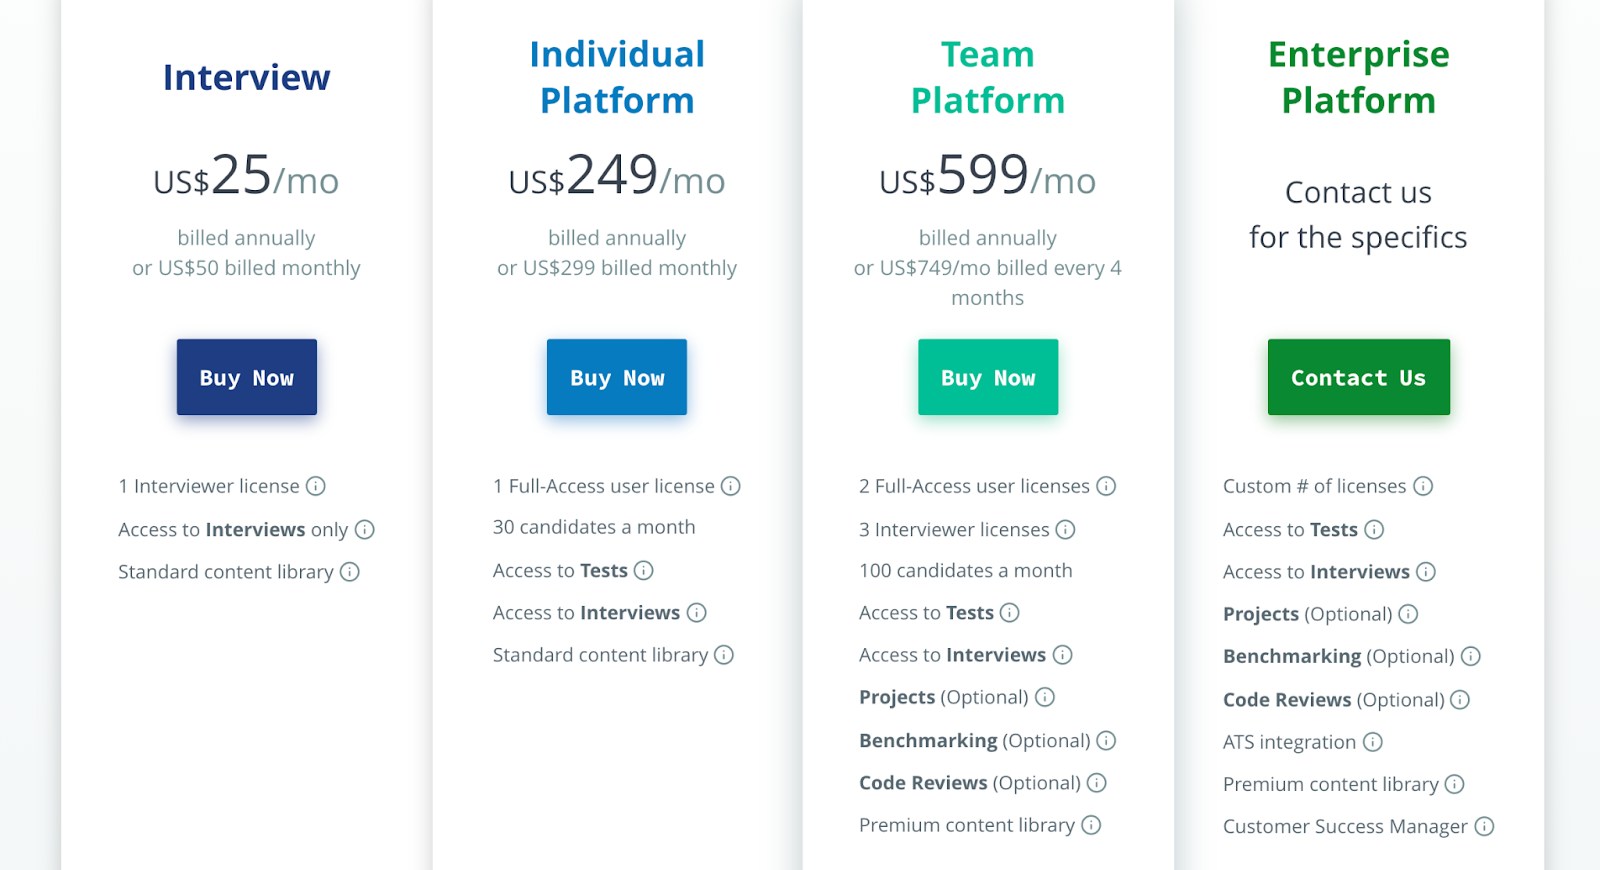
Task: Click the green Contact Us button
Action: (x=1359, y=377)
